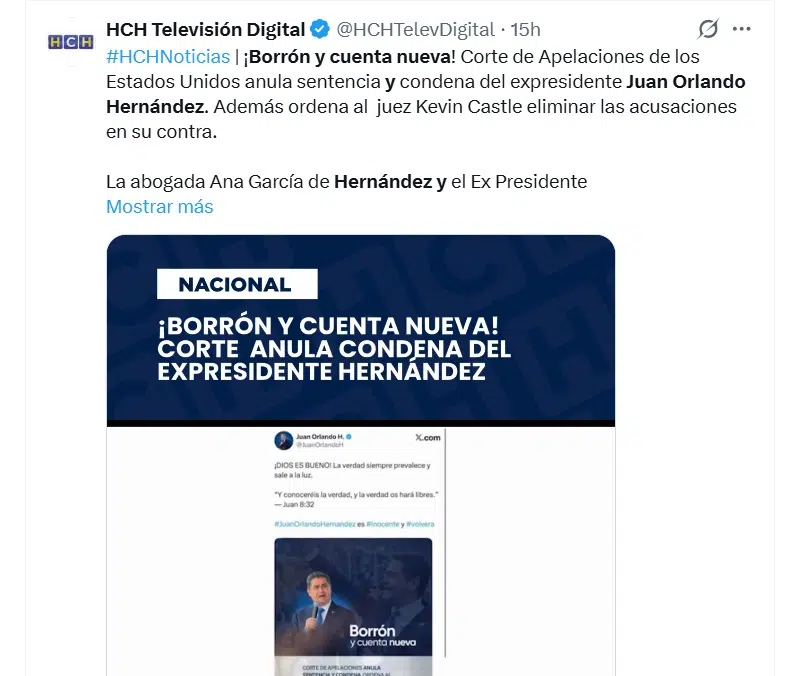The width and height of the screenshot is (786, 676).
Task: Click the X.com logo in embedded image
Action: pyautogui.click(x=428, y=437)
